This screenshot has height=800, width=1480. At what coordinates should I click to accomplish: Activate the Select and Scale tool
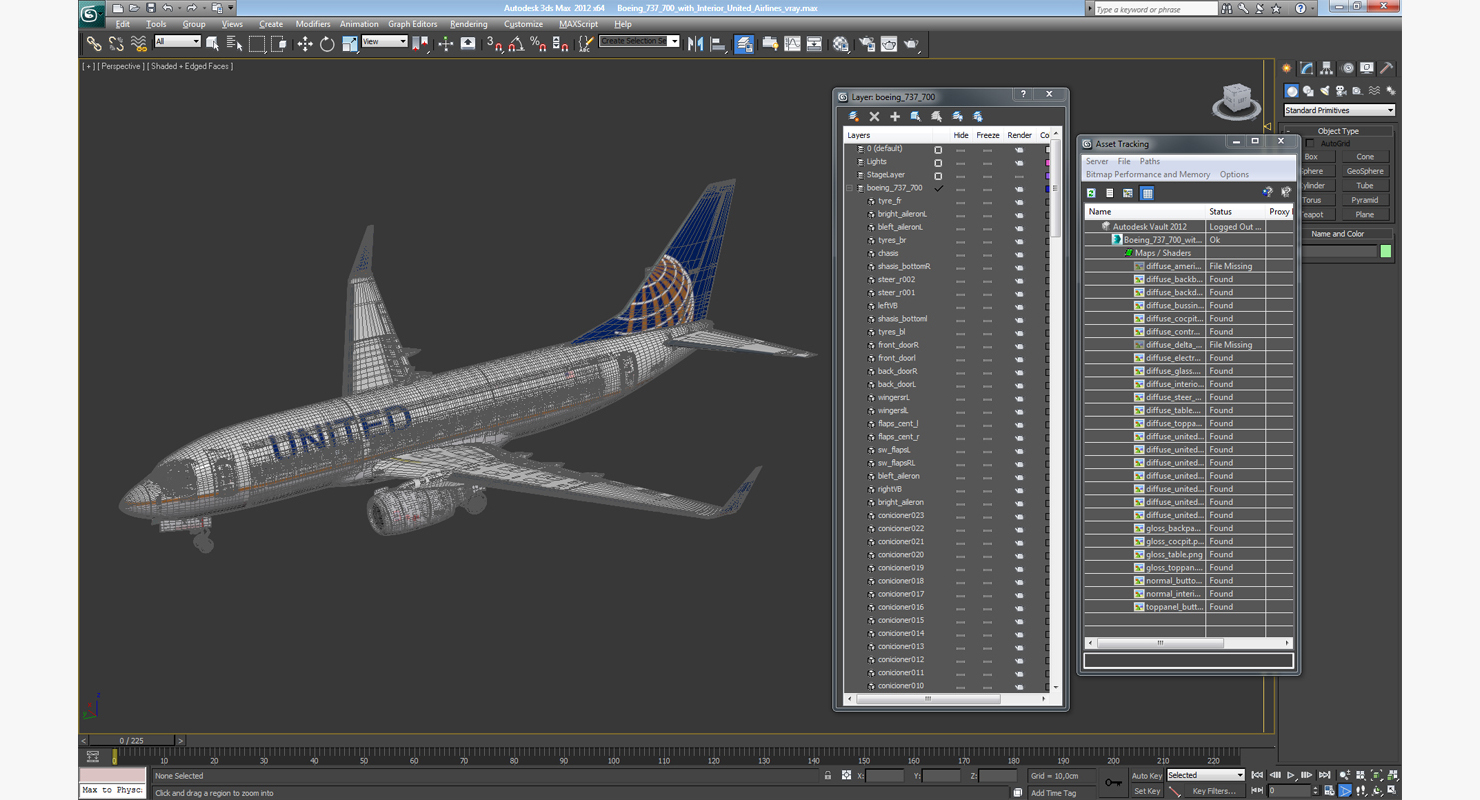(x=349, y=43)
